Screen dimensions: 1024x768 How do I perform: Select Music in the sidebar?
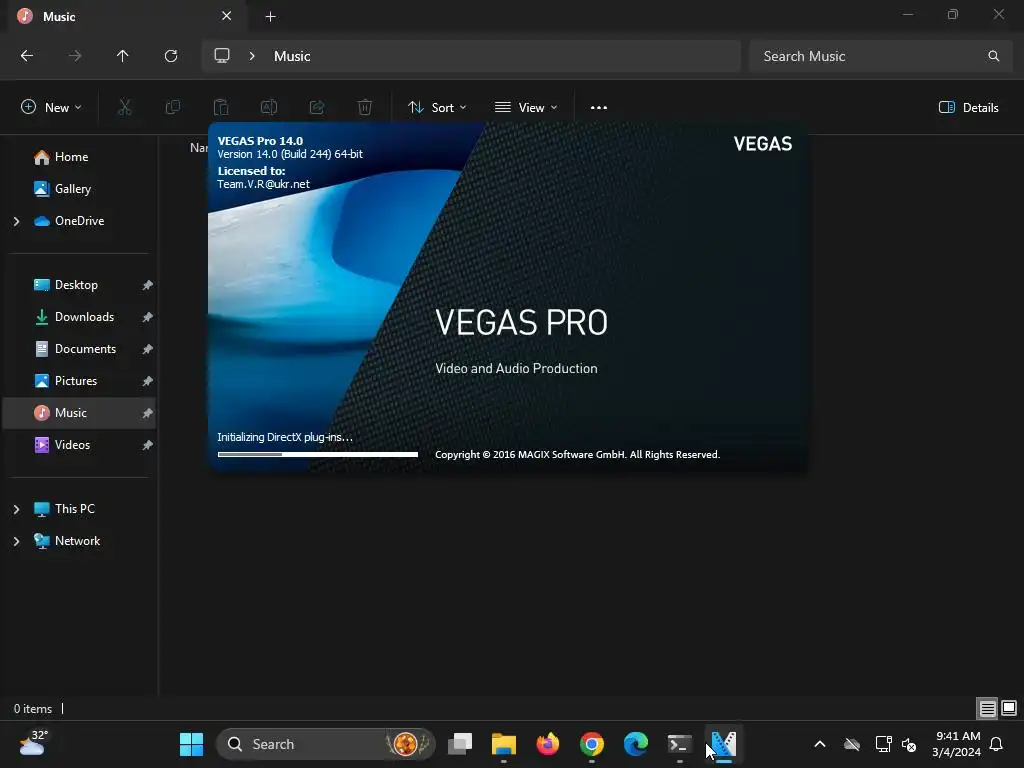pos(79,413)
